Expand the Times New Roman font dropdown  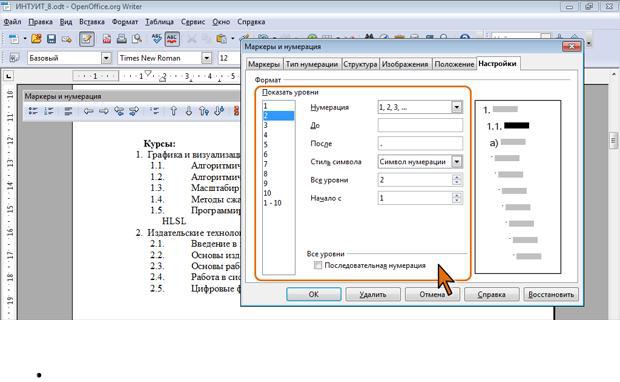[x=206, y=58]
